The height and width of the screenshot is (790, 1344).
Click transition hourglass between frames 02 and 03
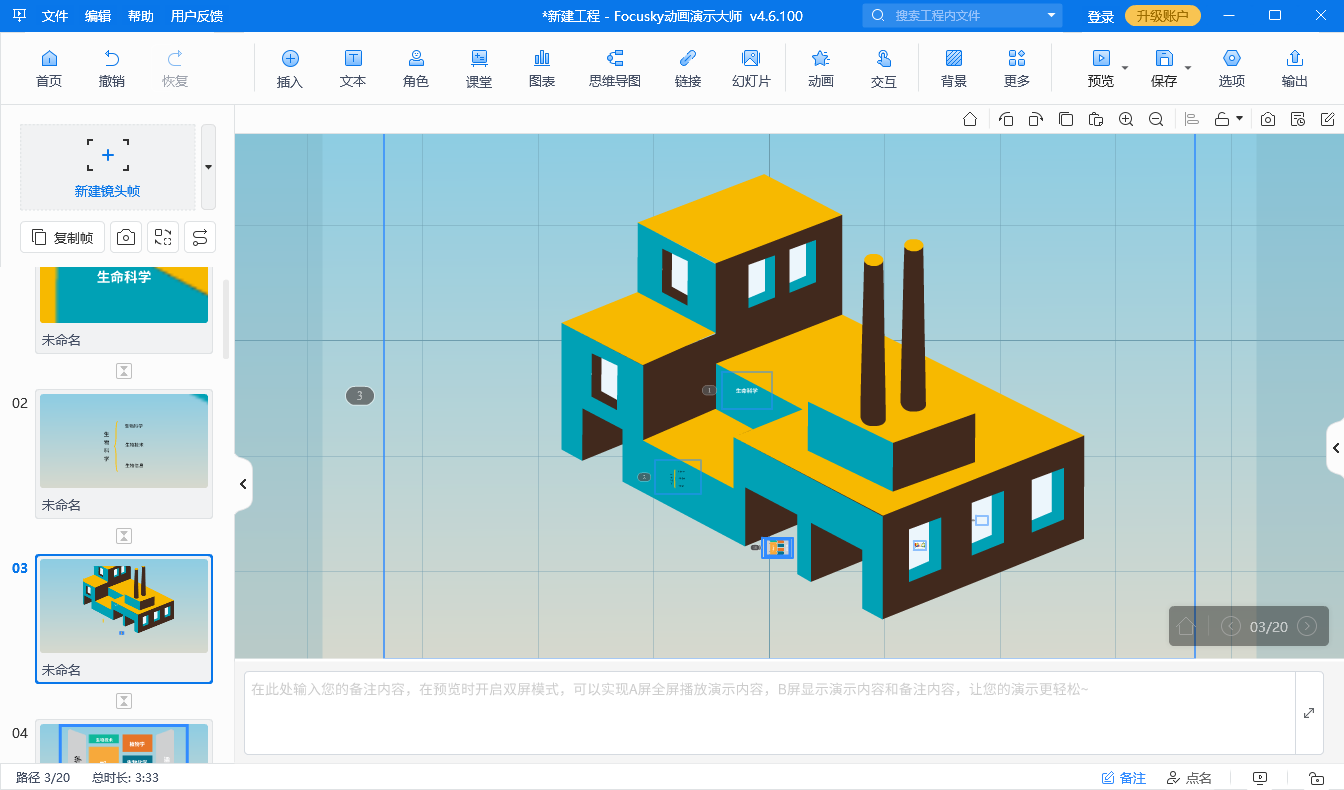[x=124, y=536]
